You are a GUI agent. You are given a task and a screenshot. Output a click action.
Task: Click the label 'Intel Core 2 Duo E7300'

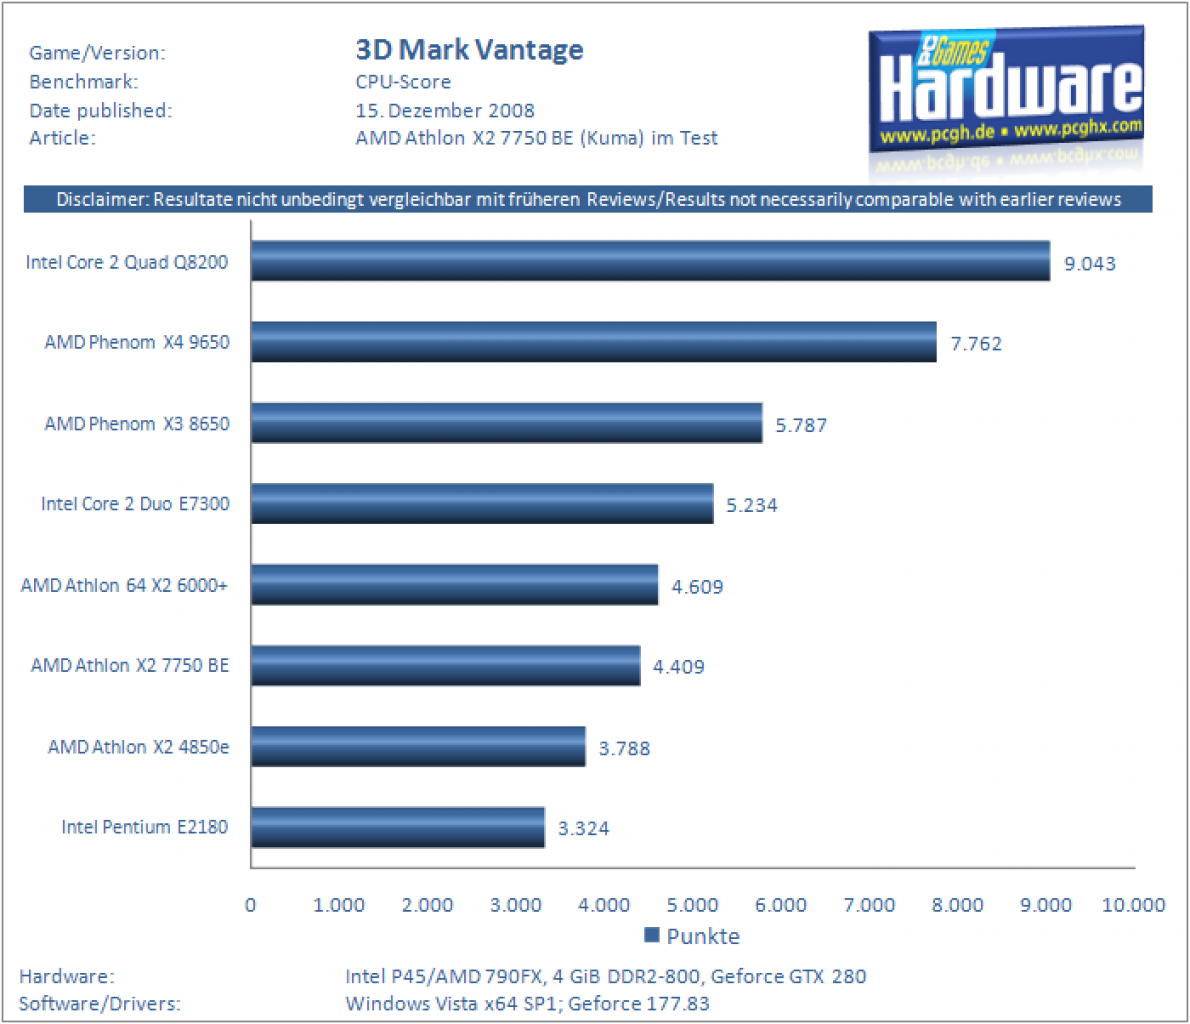coord(135,504)
